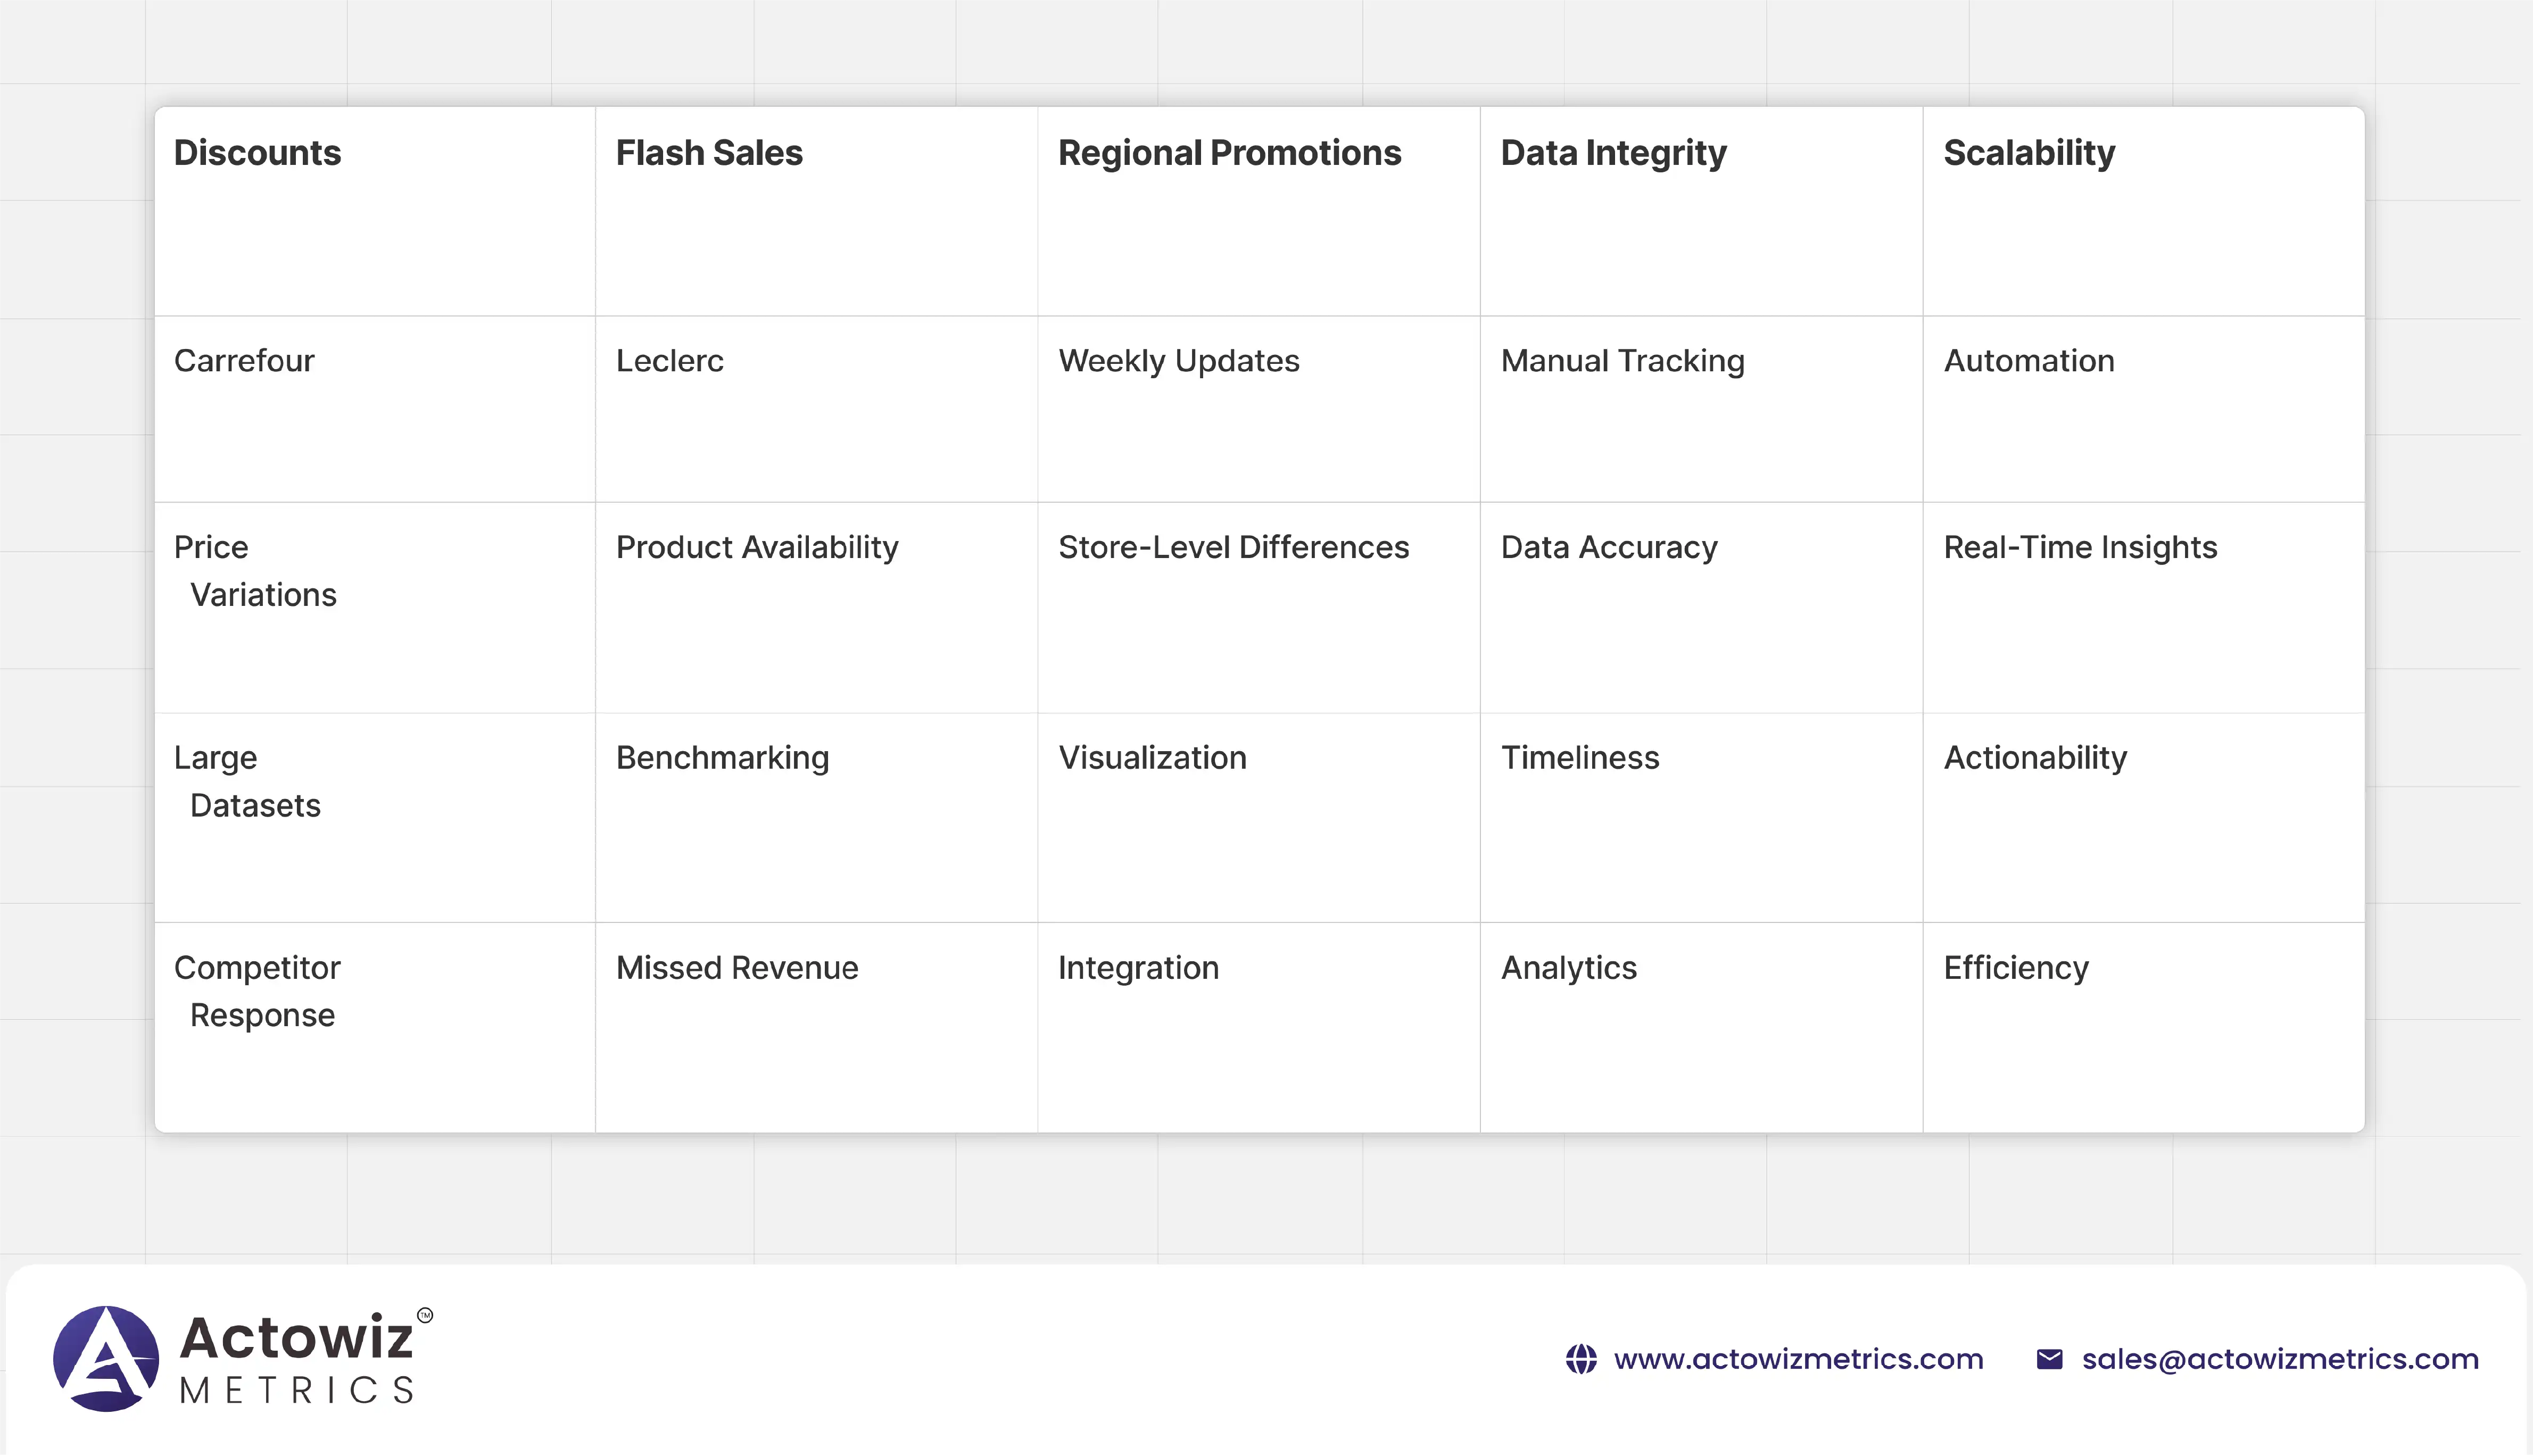Select the Flash Sales column header
This screenshot has width=2533, height=1456.
709,153
